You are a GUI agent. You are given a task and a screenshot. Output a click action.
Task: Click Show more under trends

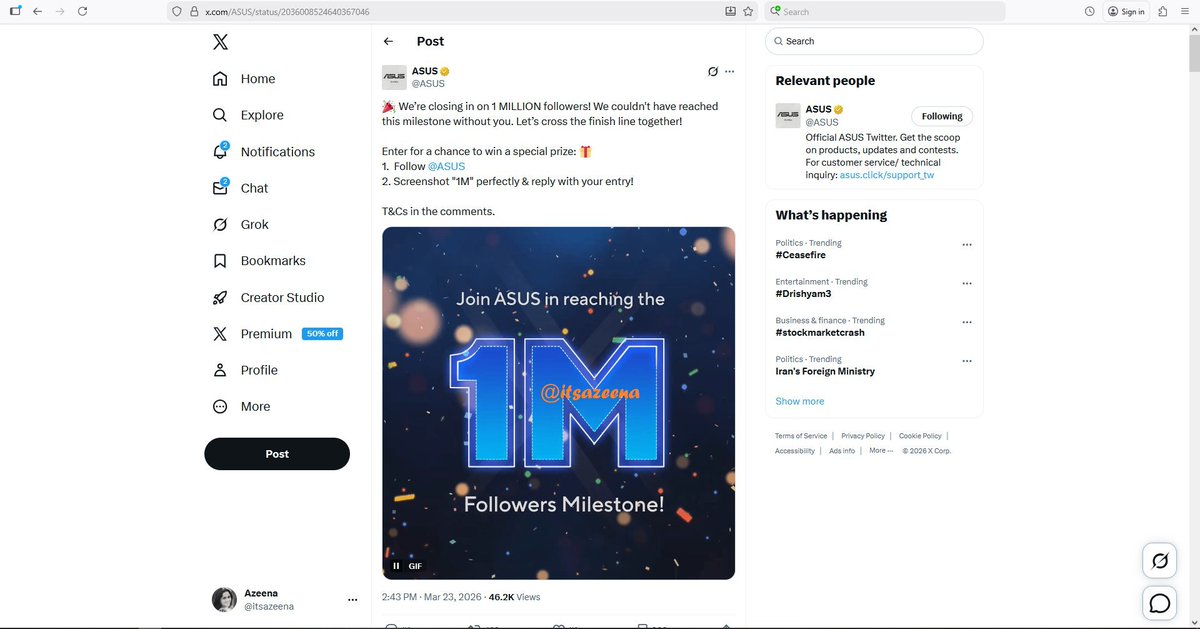[x=800, y=401]
